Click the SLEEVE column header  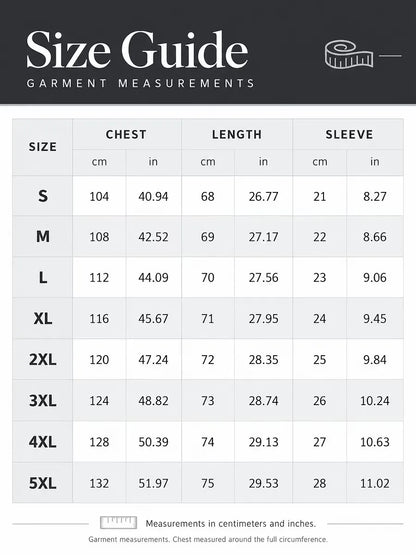coord(349,135)
